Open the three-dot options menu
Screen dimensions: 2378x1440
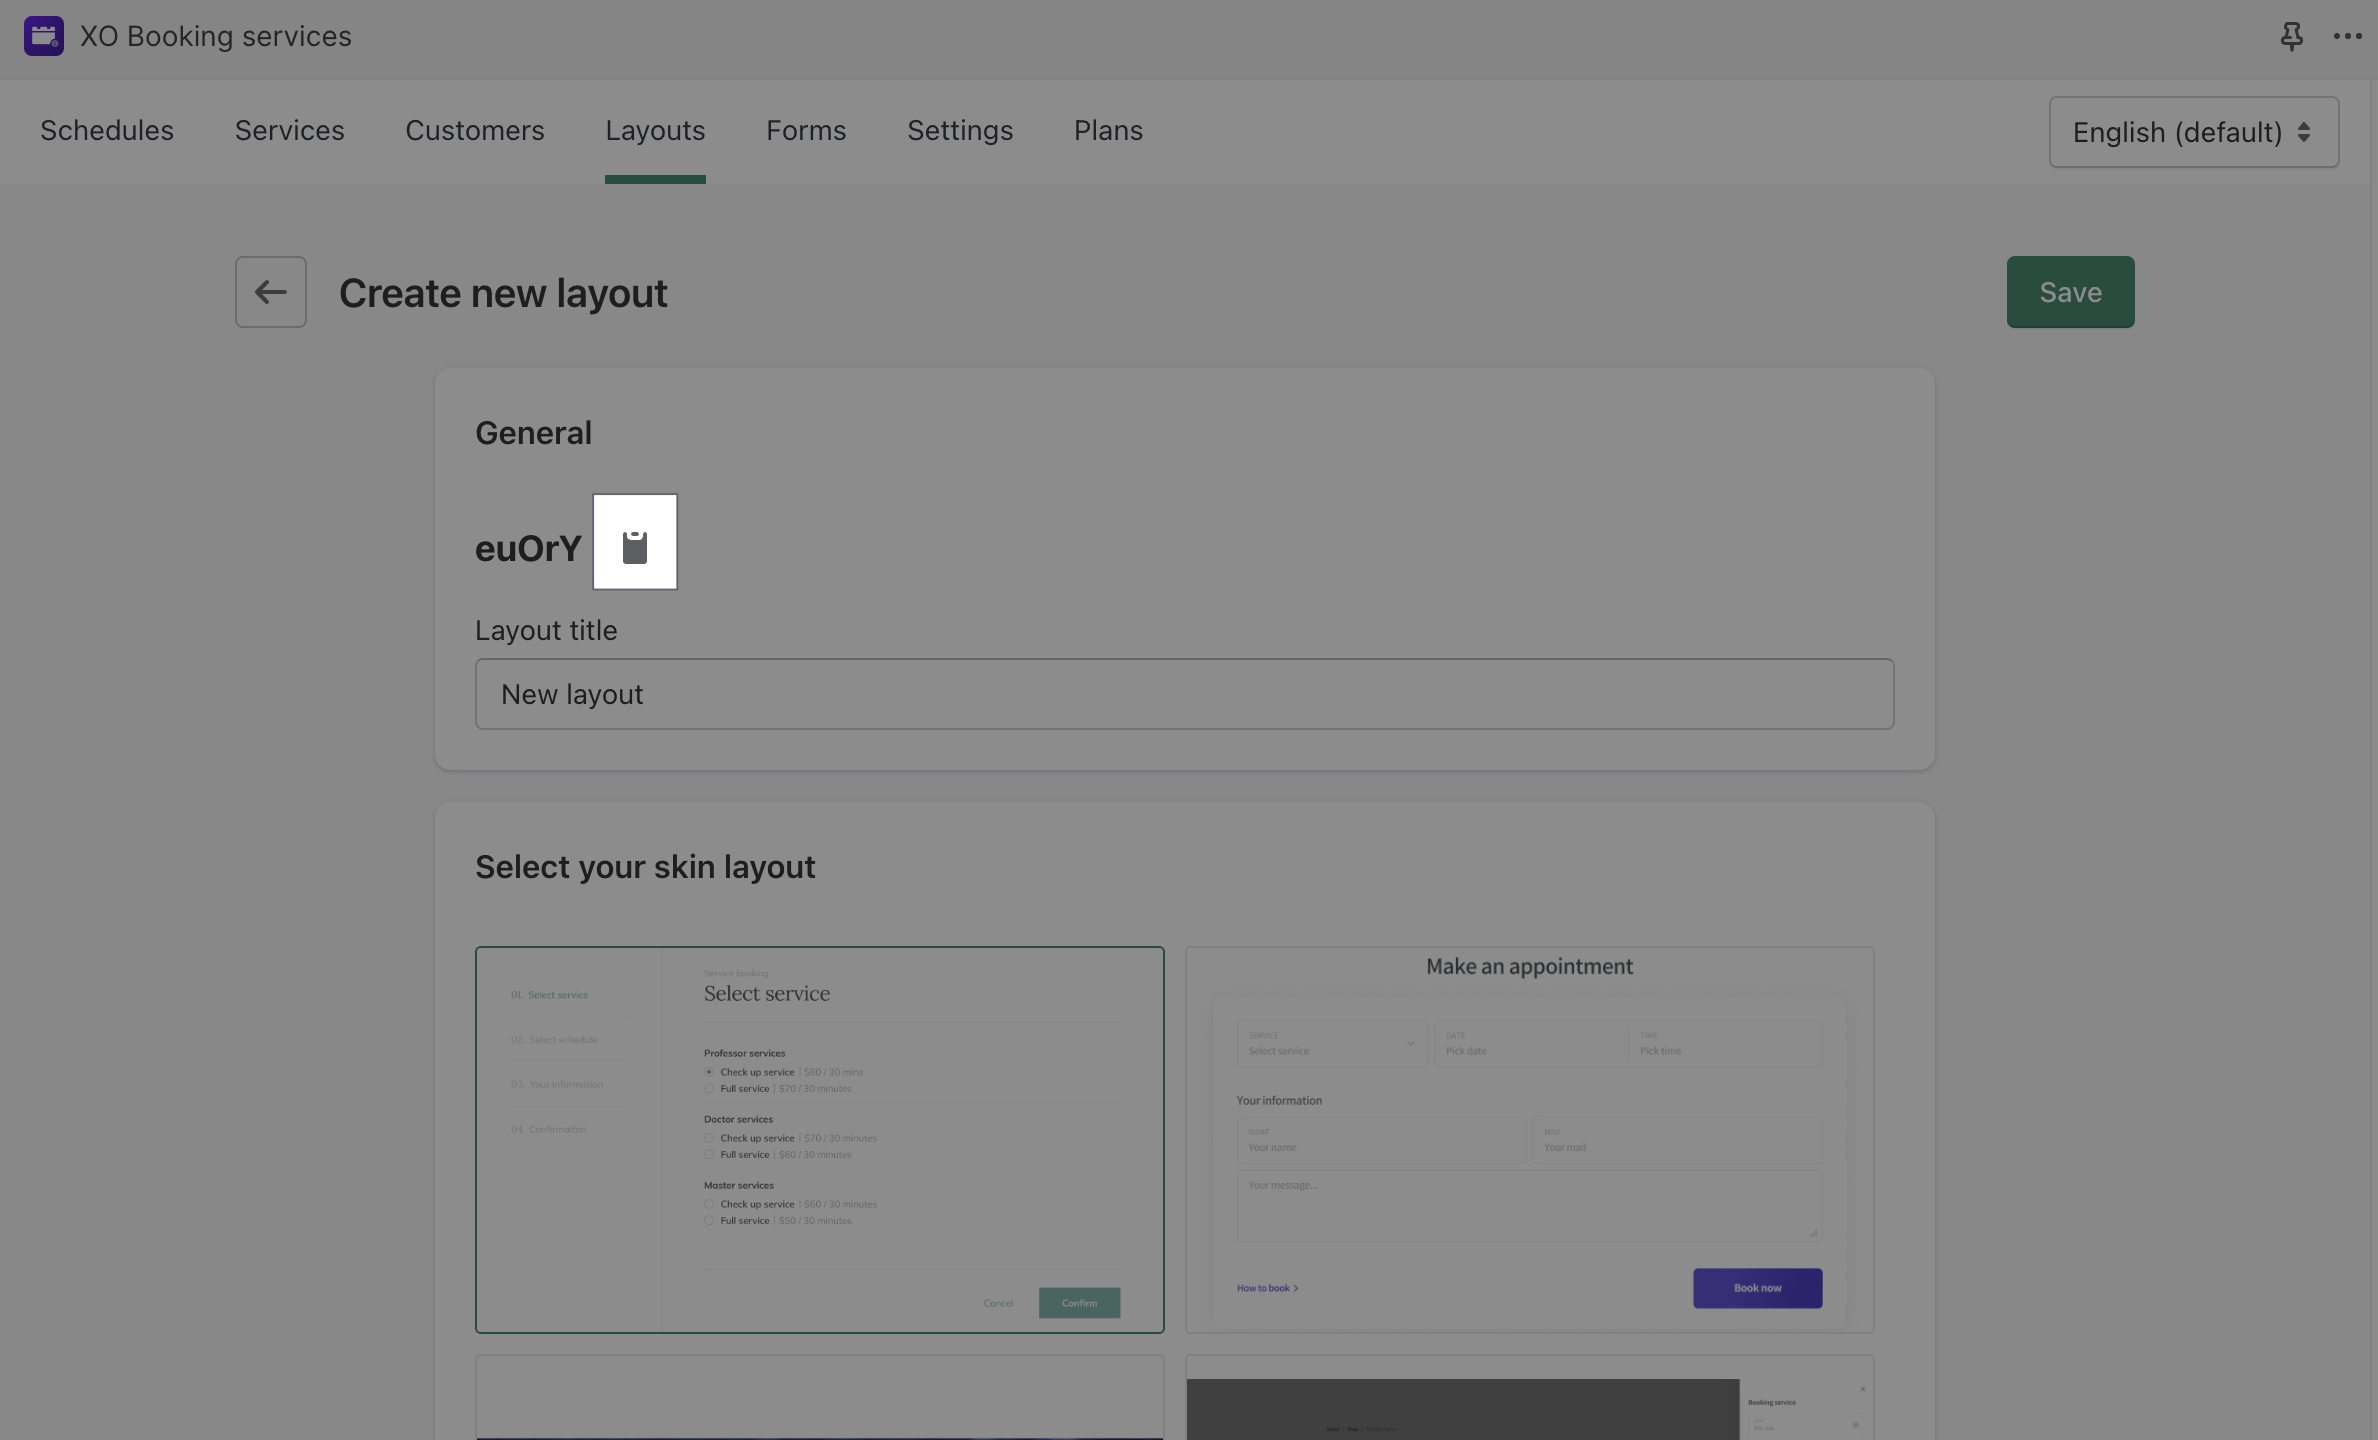point(2346,36)
